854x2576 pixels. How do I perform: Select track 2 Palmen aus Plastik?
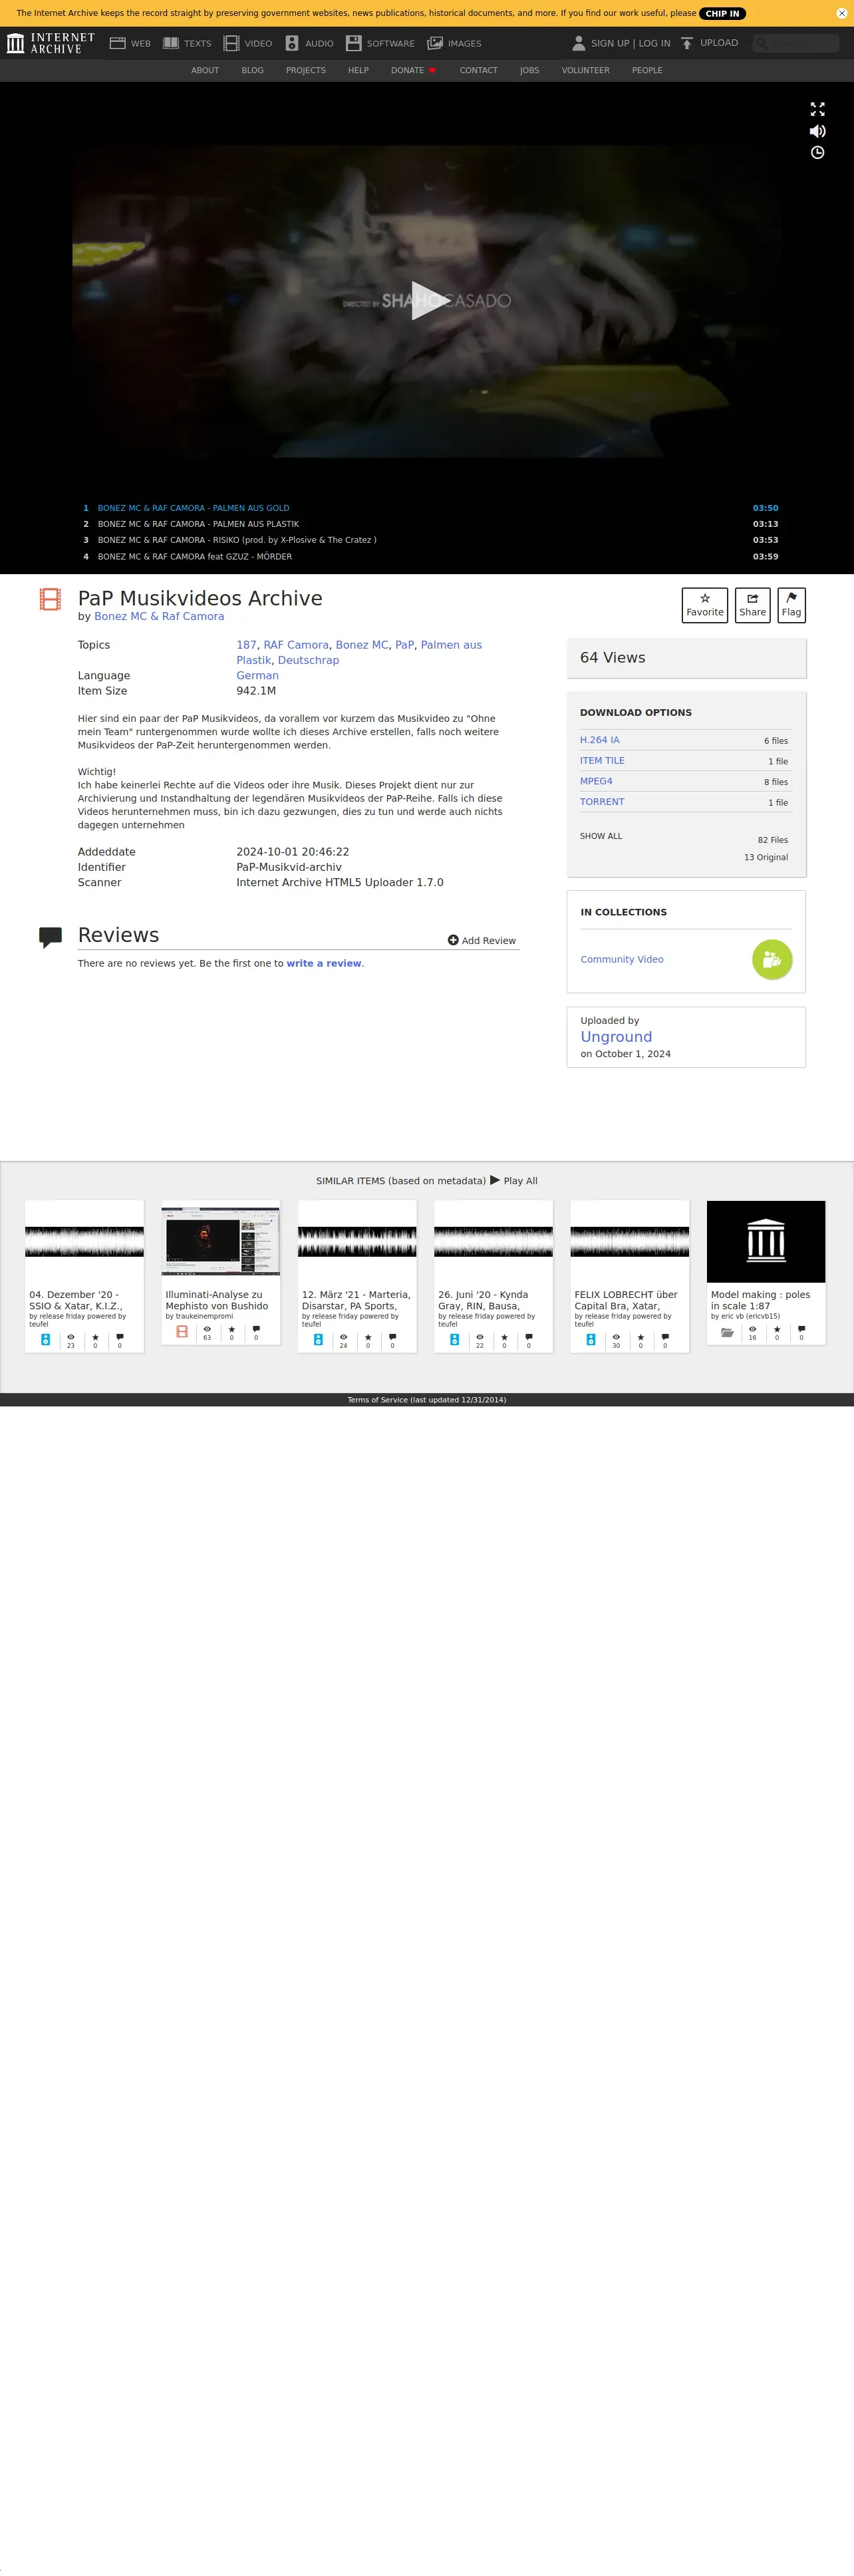(x=430, y=524)
